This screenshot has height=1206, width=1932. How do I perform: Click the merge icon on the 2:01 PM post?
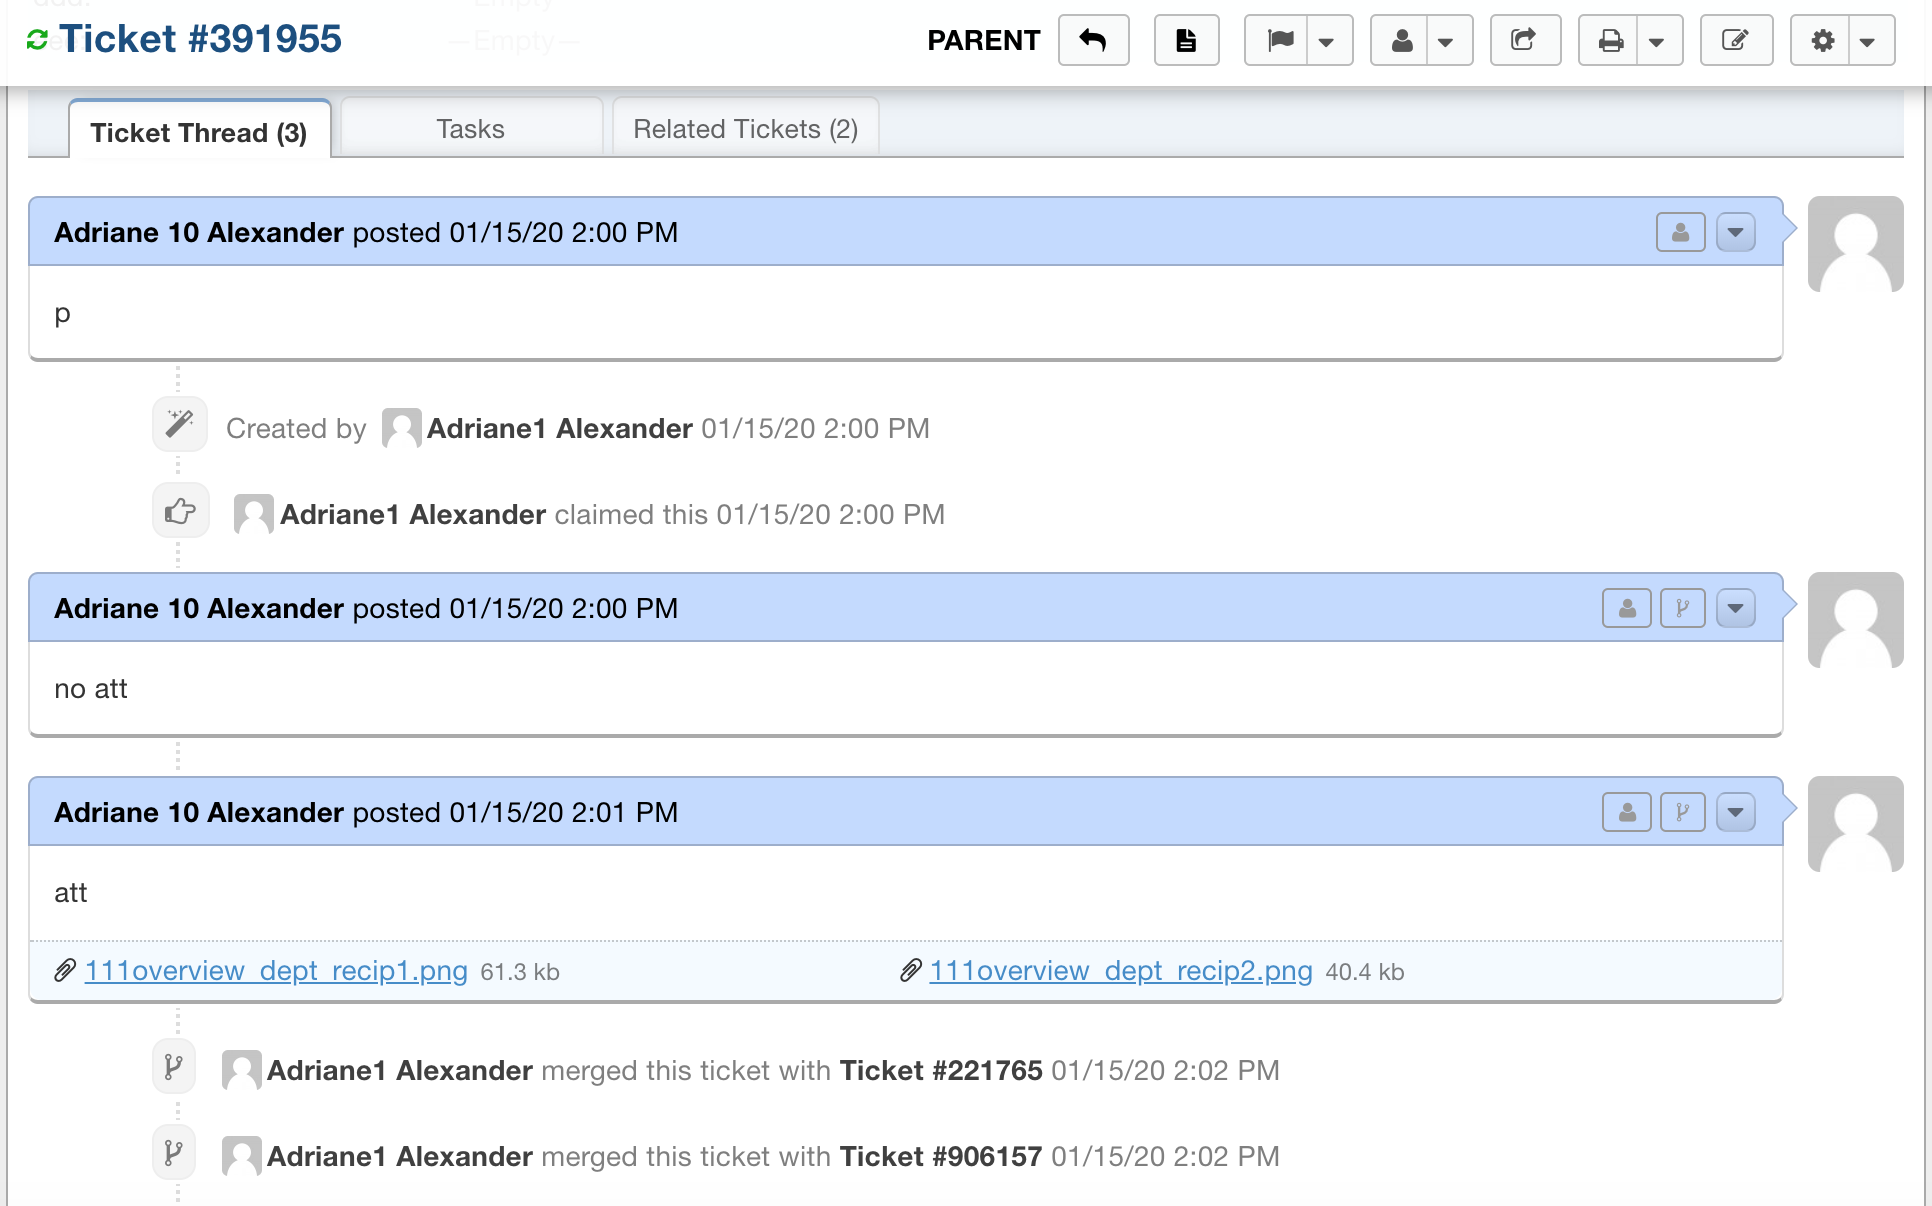tap(1682, 812)
